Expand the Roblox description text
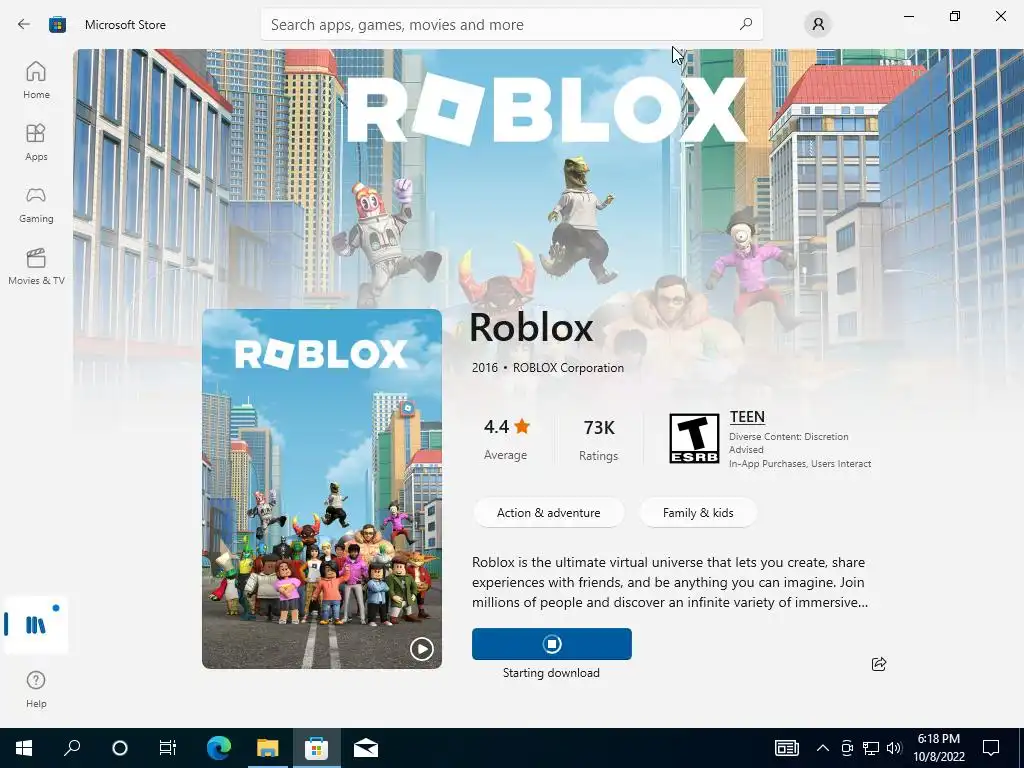Viewport: 1024px width, 768px height. pyautogui.click(x=670, y=582)
